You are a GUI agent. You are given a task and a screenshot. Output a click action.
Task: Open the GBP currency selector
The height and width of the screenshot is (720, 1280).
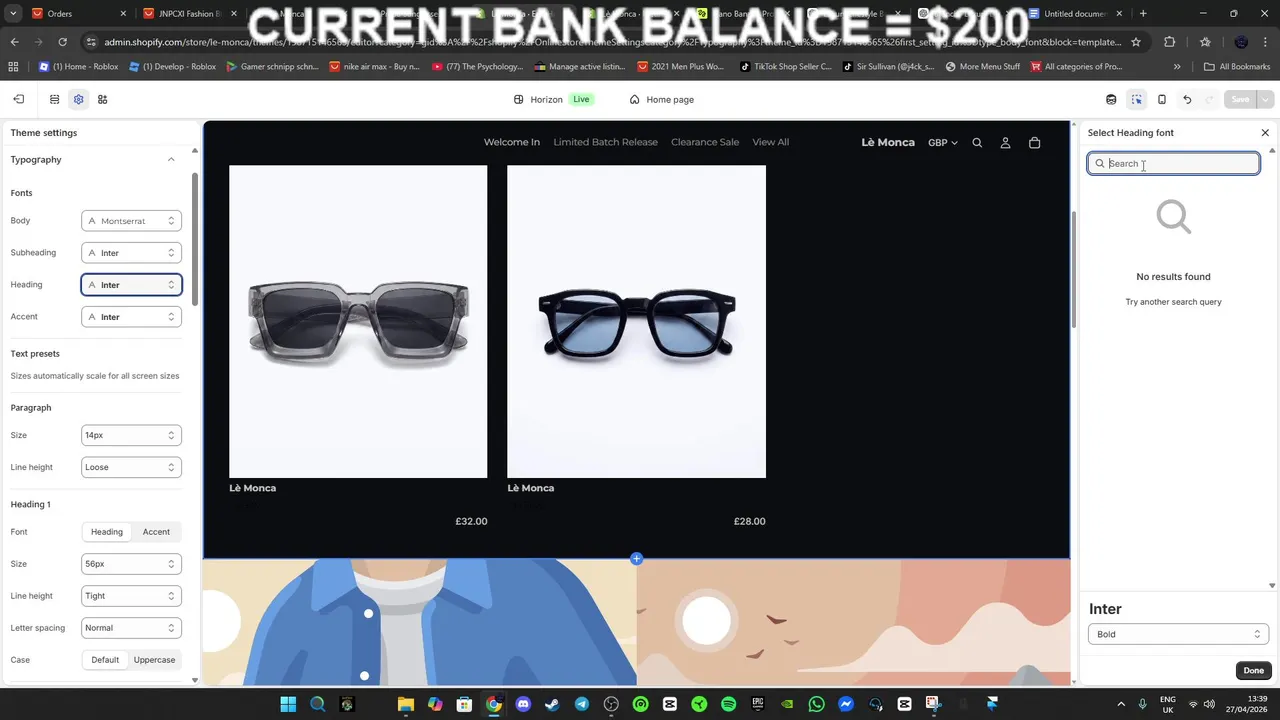click(x=942, y=143)
